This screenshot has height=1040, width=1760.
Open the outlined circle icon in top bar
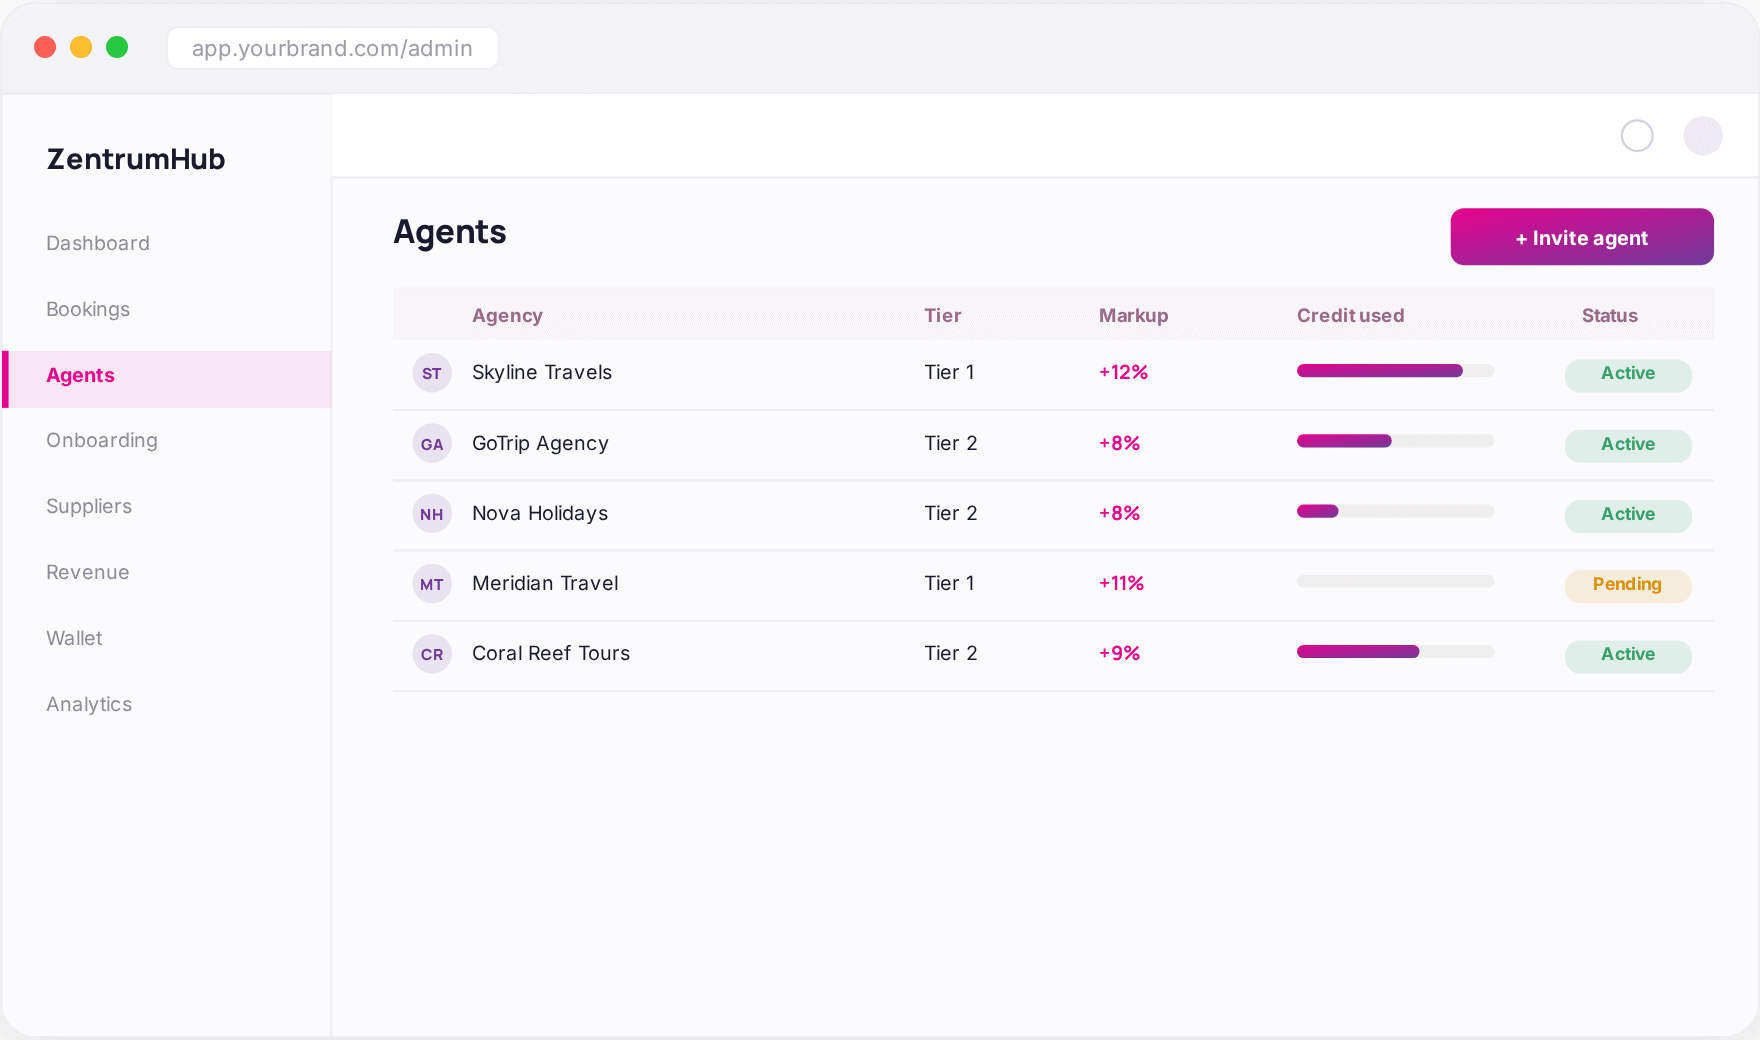(x=1637, y=136)
